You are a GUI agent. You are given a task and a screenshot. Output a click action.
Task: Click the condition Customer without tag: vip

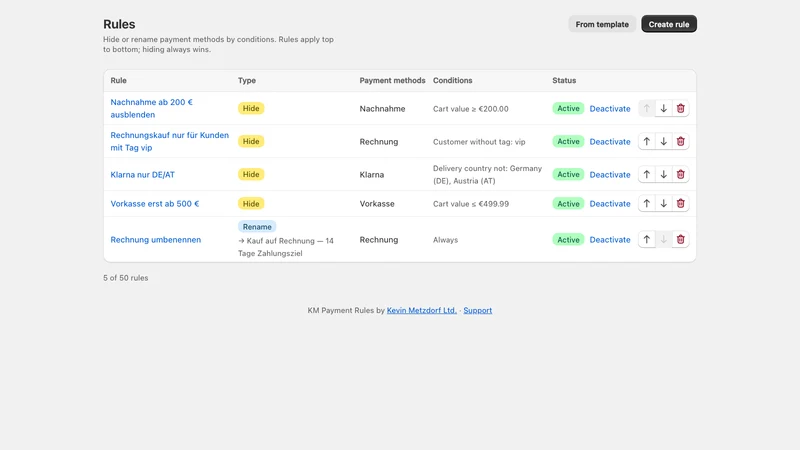(x=479, y=142)
